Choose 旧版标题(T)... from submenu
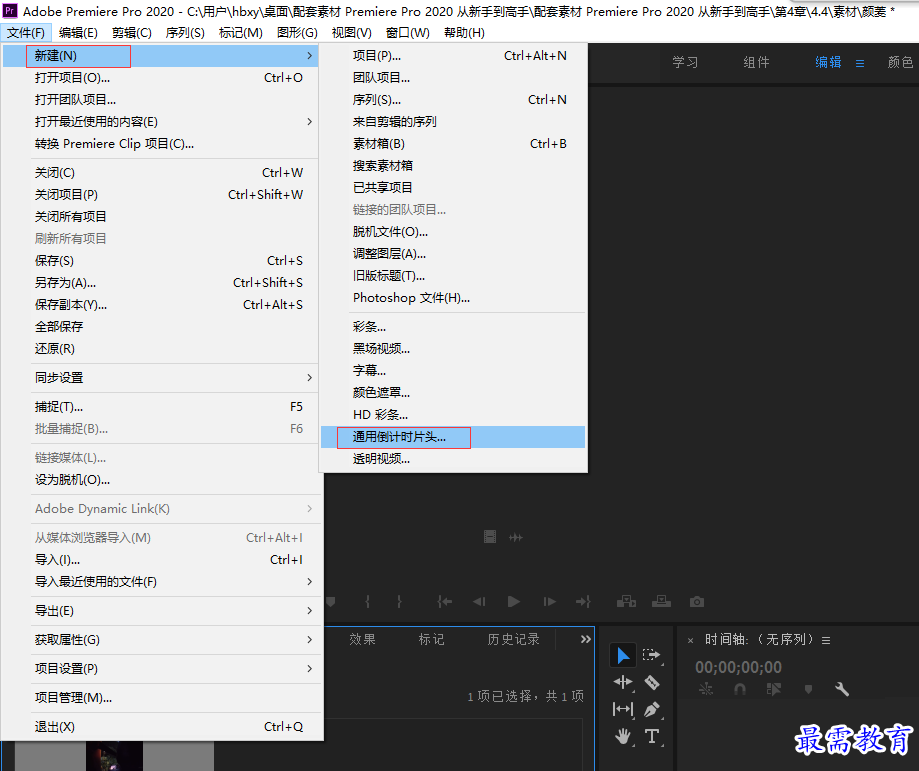 coord(453,276)
